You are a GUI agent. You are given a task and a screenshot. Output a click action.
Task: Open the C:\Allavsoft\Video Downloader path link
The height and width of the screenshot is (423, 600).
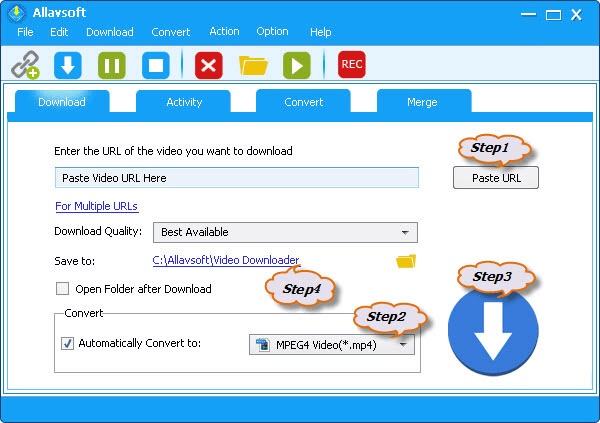[226, 260]
